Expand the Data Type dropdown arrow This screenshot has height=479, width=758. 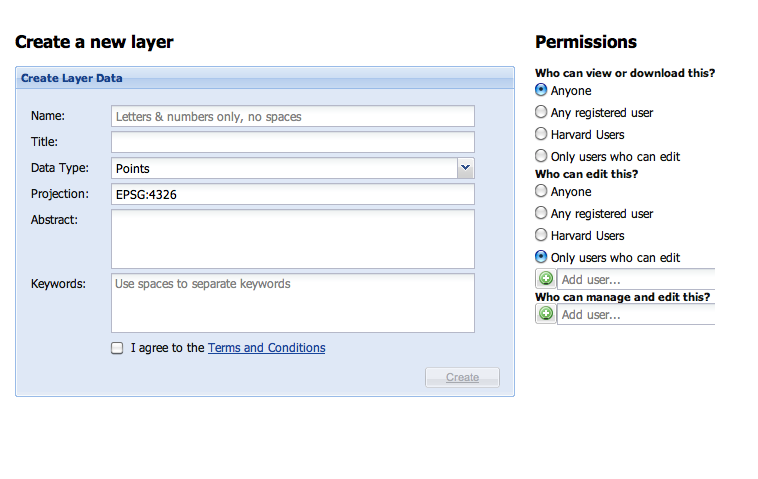[x=466, y=168]
